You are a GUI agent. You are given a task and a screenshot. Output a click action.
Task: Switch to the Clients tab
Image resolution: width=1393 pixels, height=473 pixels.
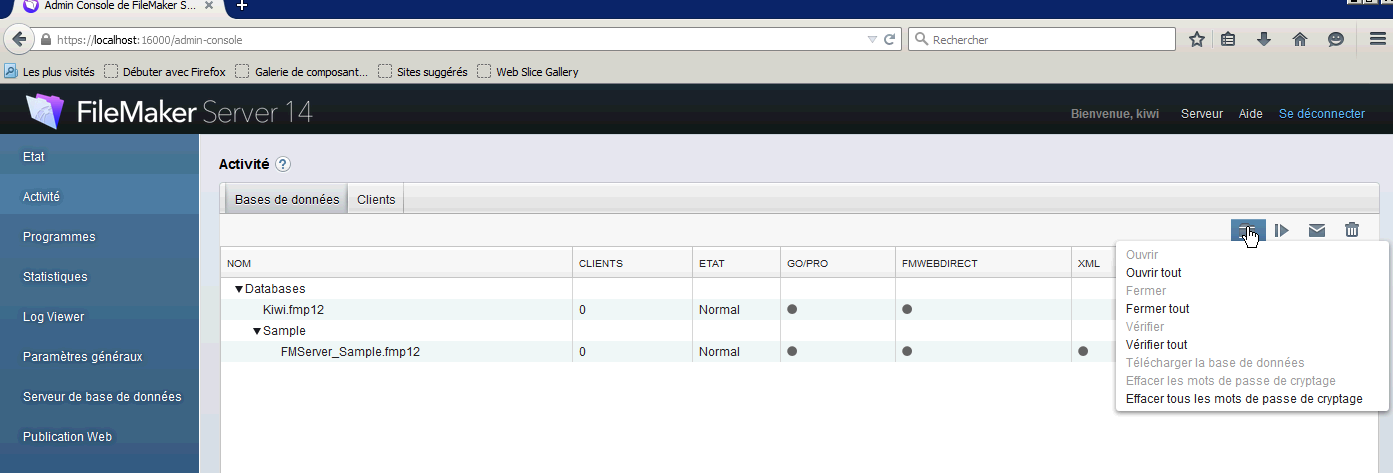376,199
